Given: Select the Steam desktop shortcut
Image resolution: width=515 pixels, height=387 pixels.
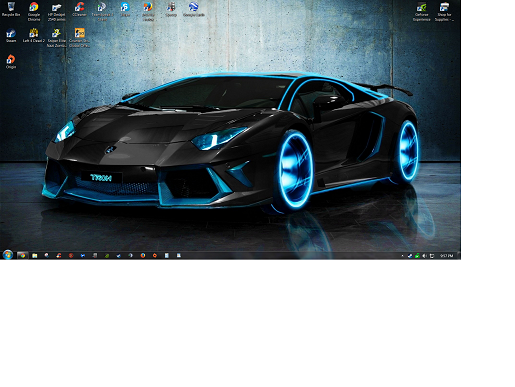Looking at the screenshot, I should pyautogui.click(x=11, y=35).
